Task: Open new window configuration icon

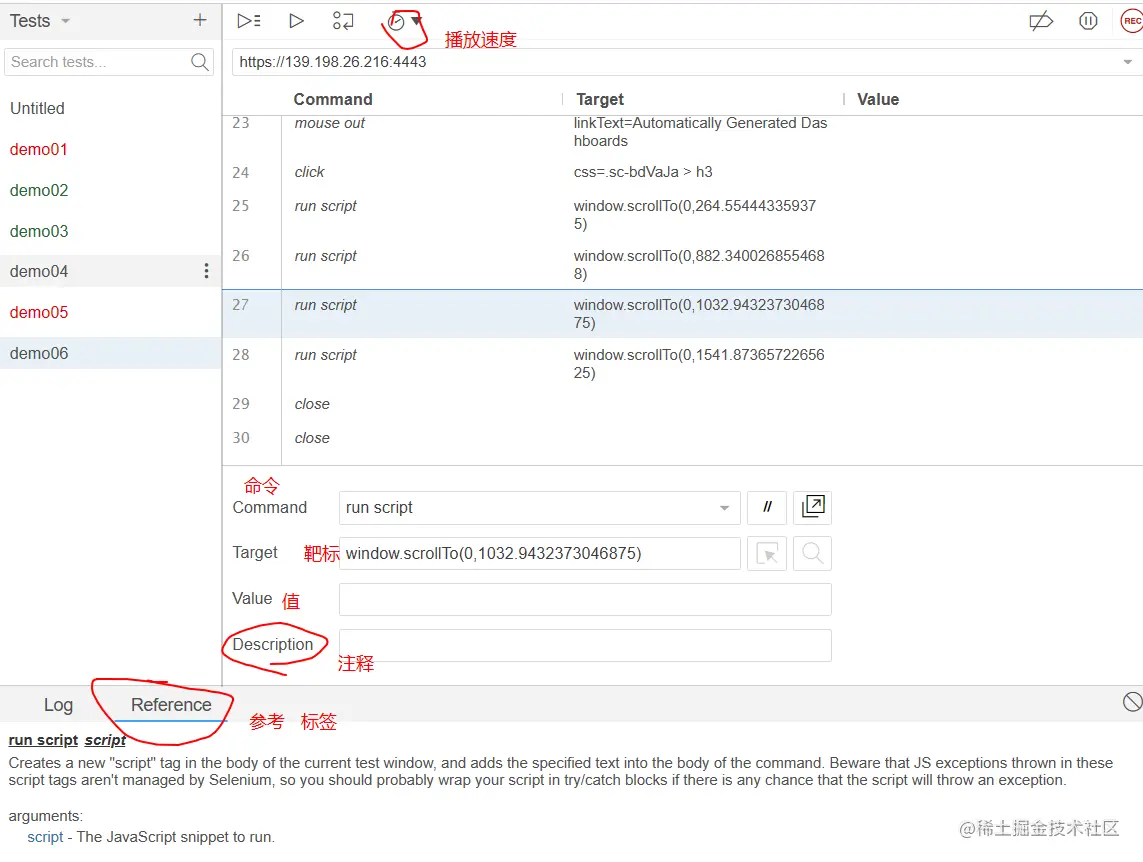Action: (x=812, y=507)
